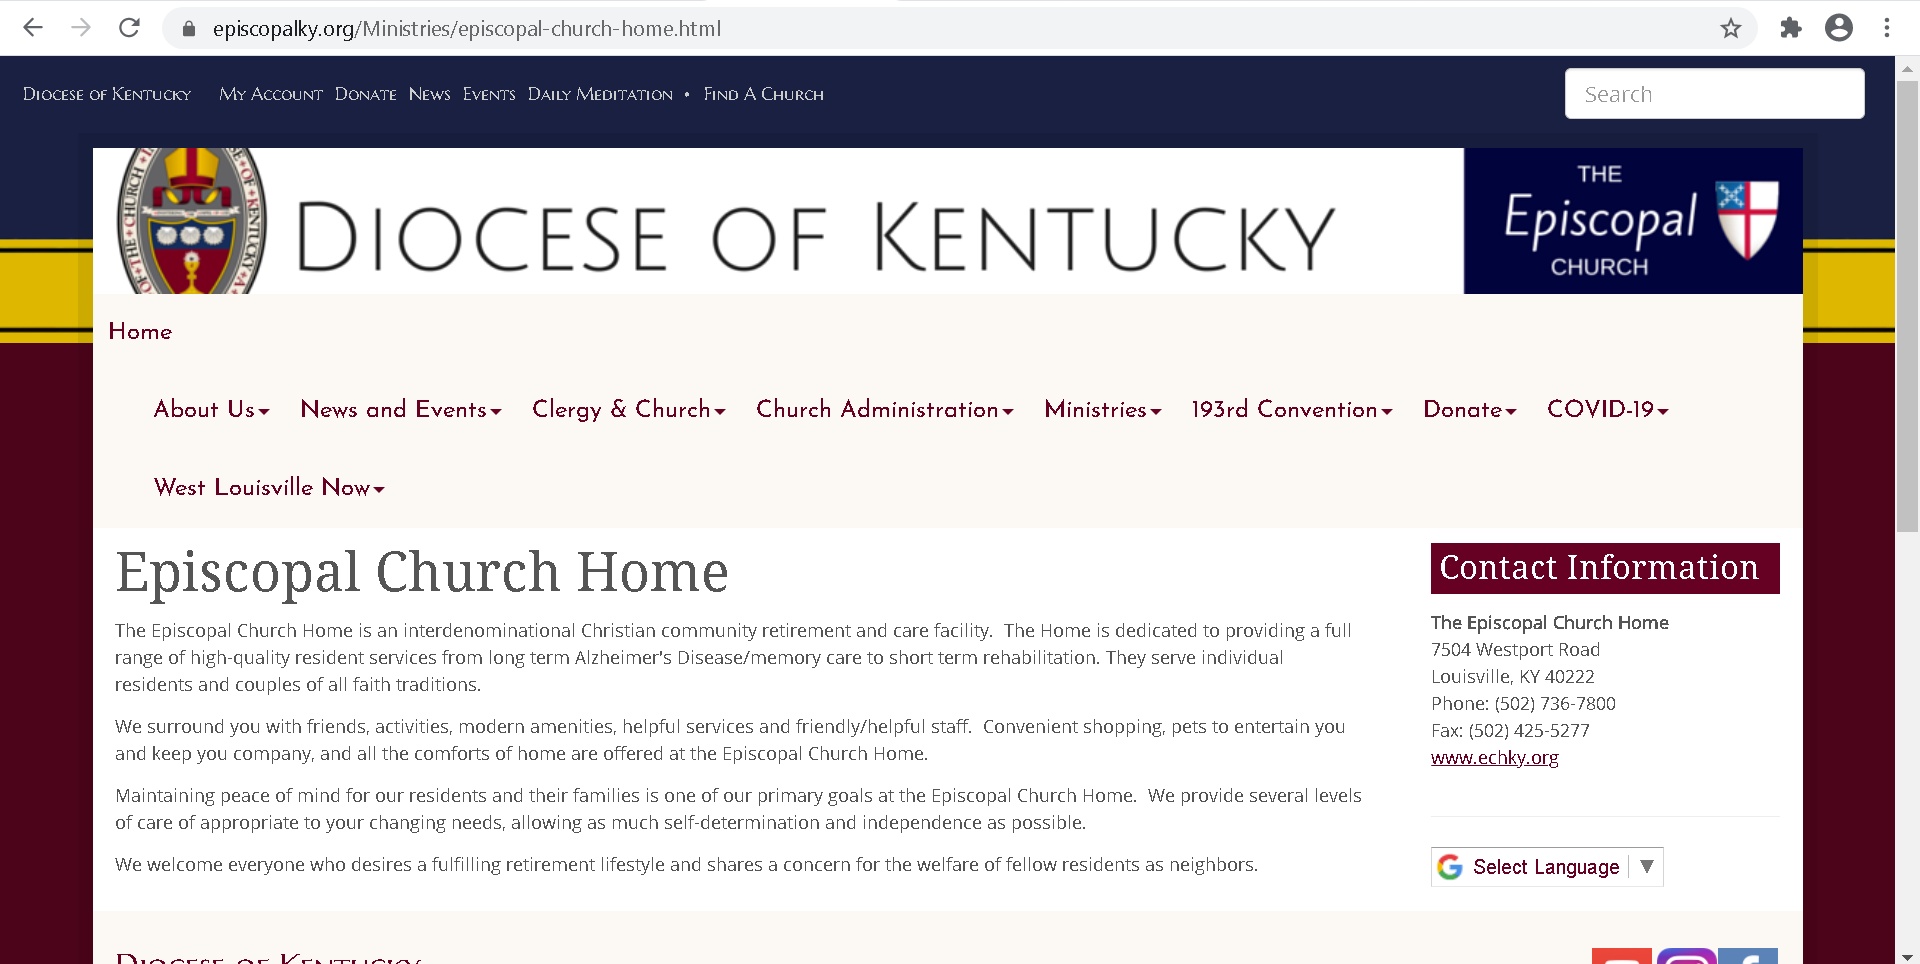This screenshot has width=1920, height=964.
Task: Open the Ministries dropdown menu
Action: tap(1101, 409)
